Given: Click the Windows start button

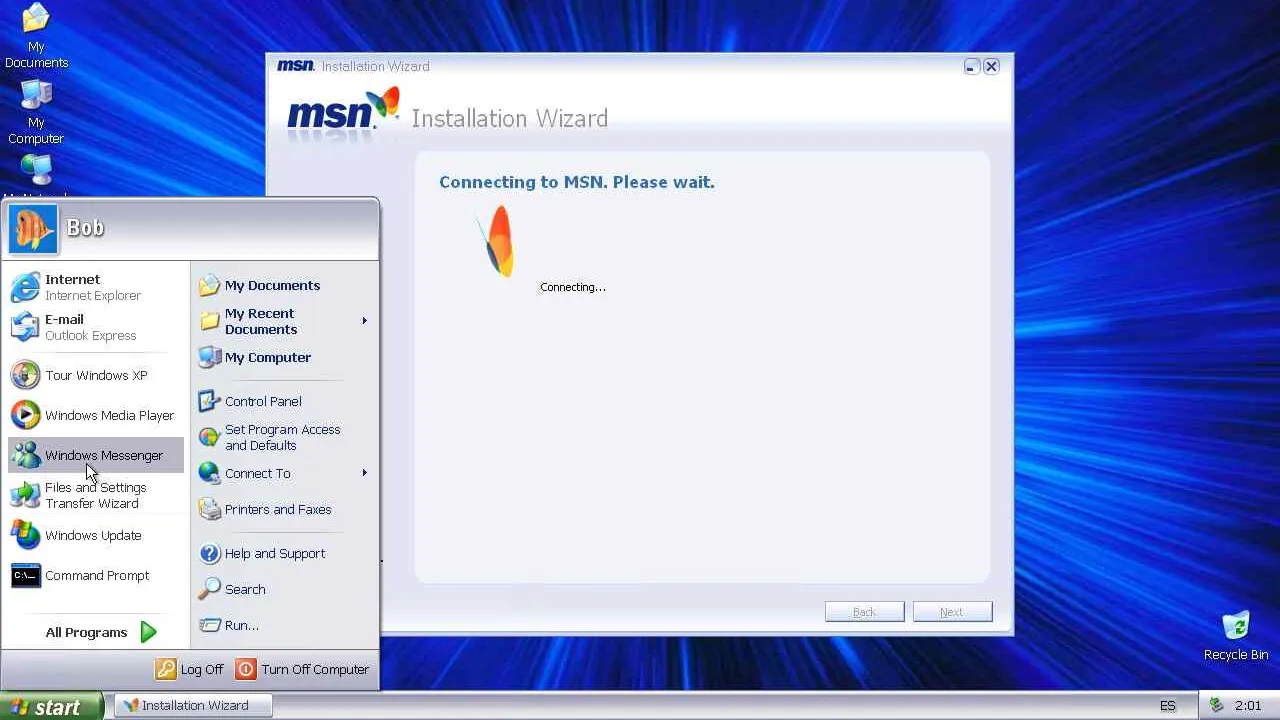Looking at the screenshot, I should click(51, 706).
